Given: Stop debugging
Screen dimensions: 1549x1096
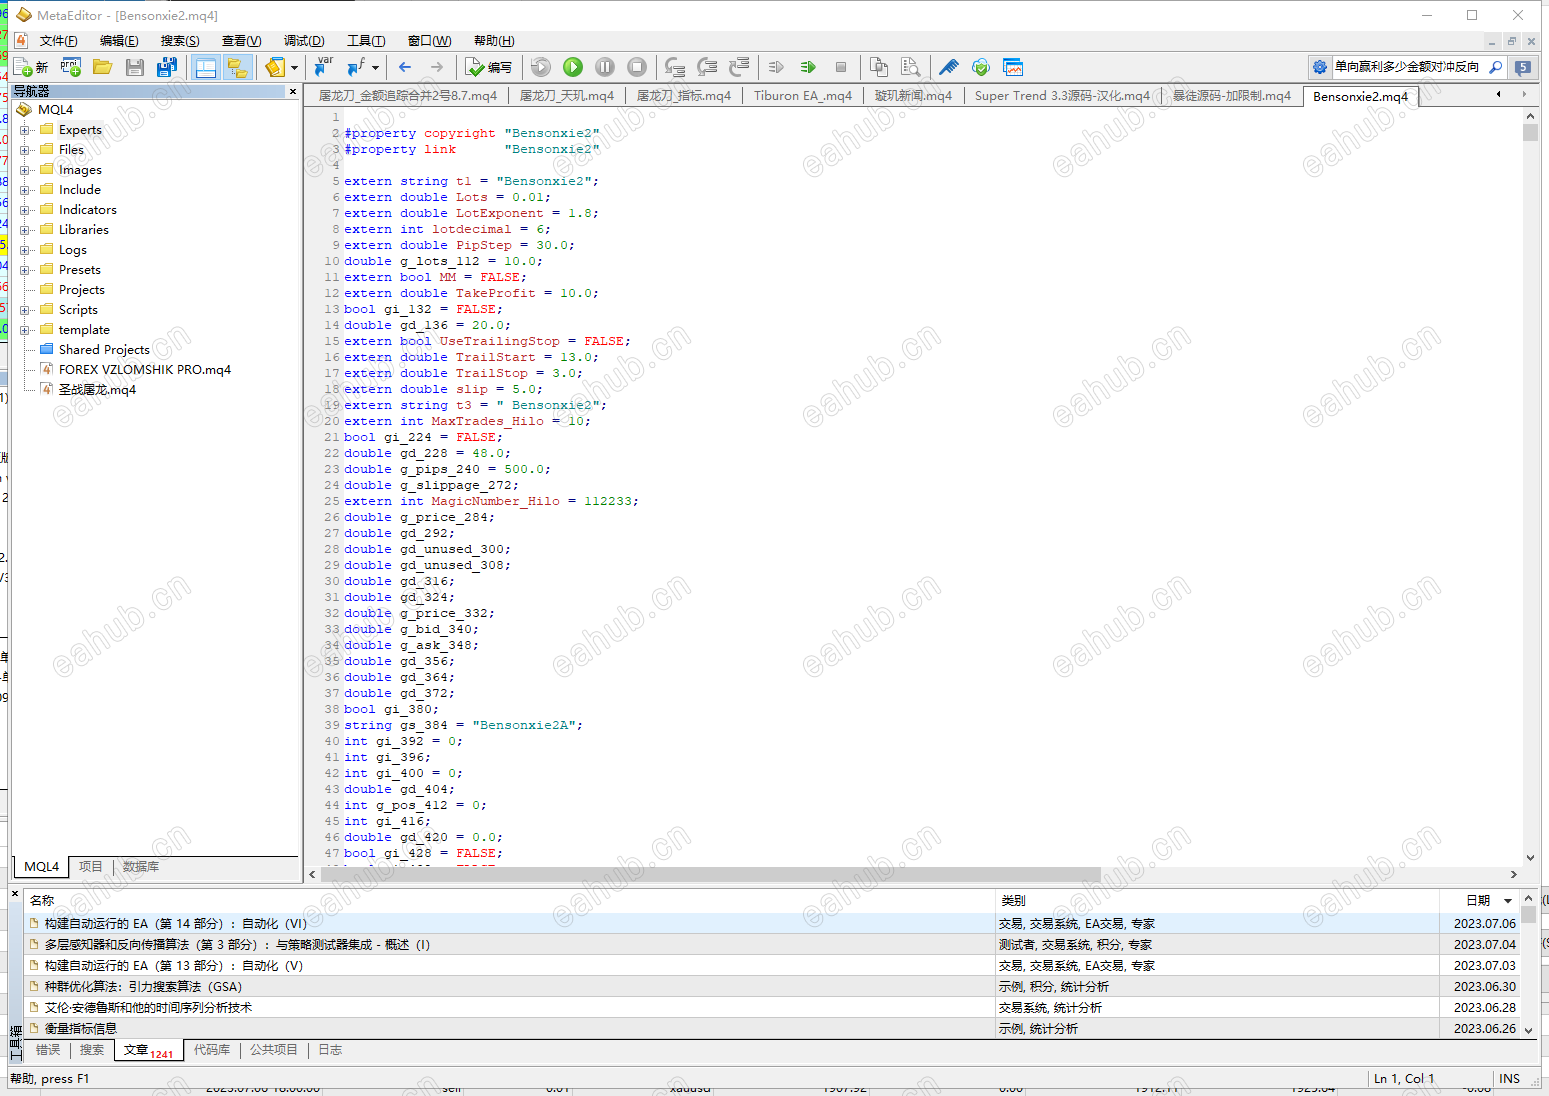Looking at the screenshot, I should (637, 67).
